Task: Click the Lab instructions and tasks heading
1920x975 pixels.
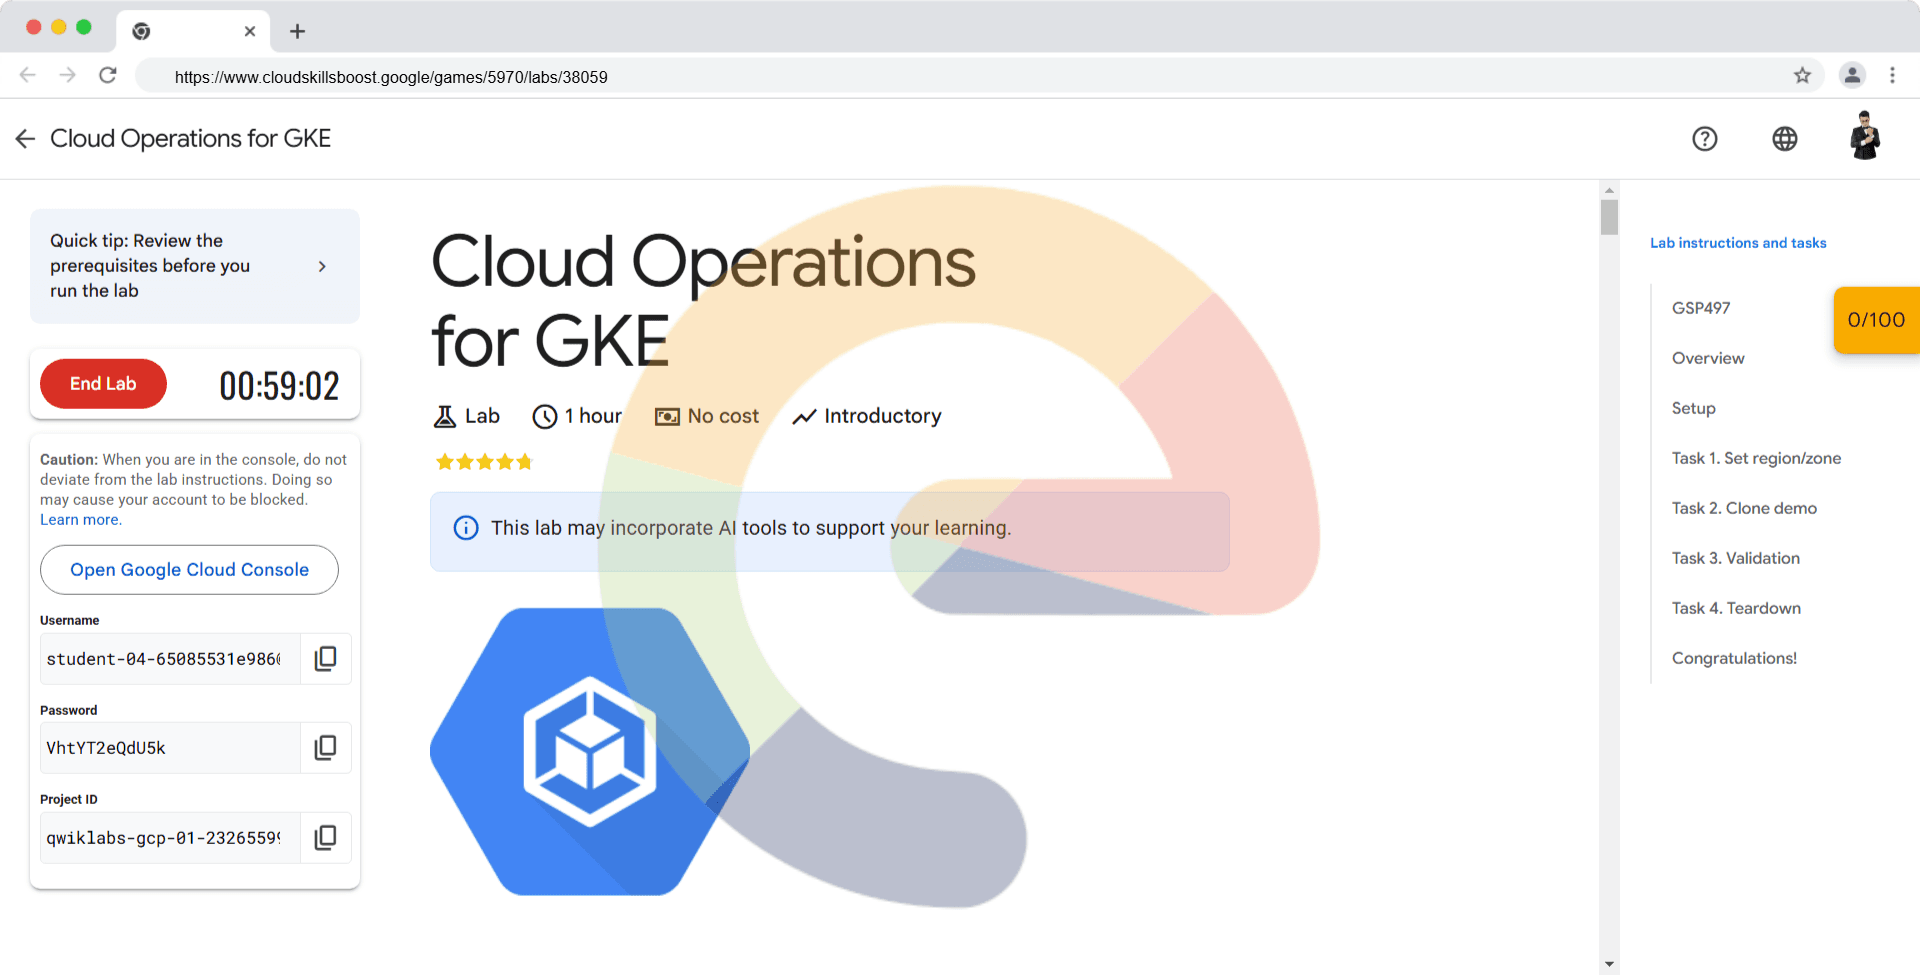Action: click(x=1738, y=243)
